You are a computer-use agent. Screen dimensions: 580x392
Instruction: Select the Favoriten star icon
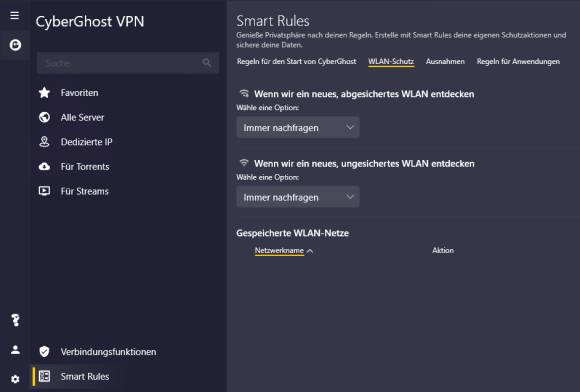[x=44, y=92]
